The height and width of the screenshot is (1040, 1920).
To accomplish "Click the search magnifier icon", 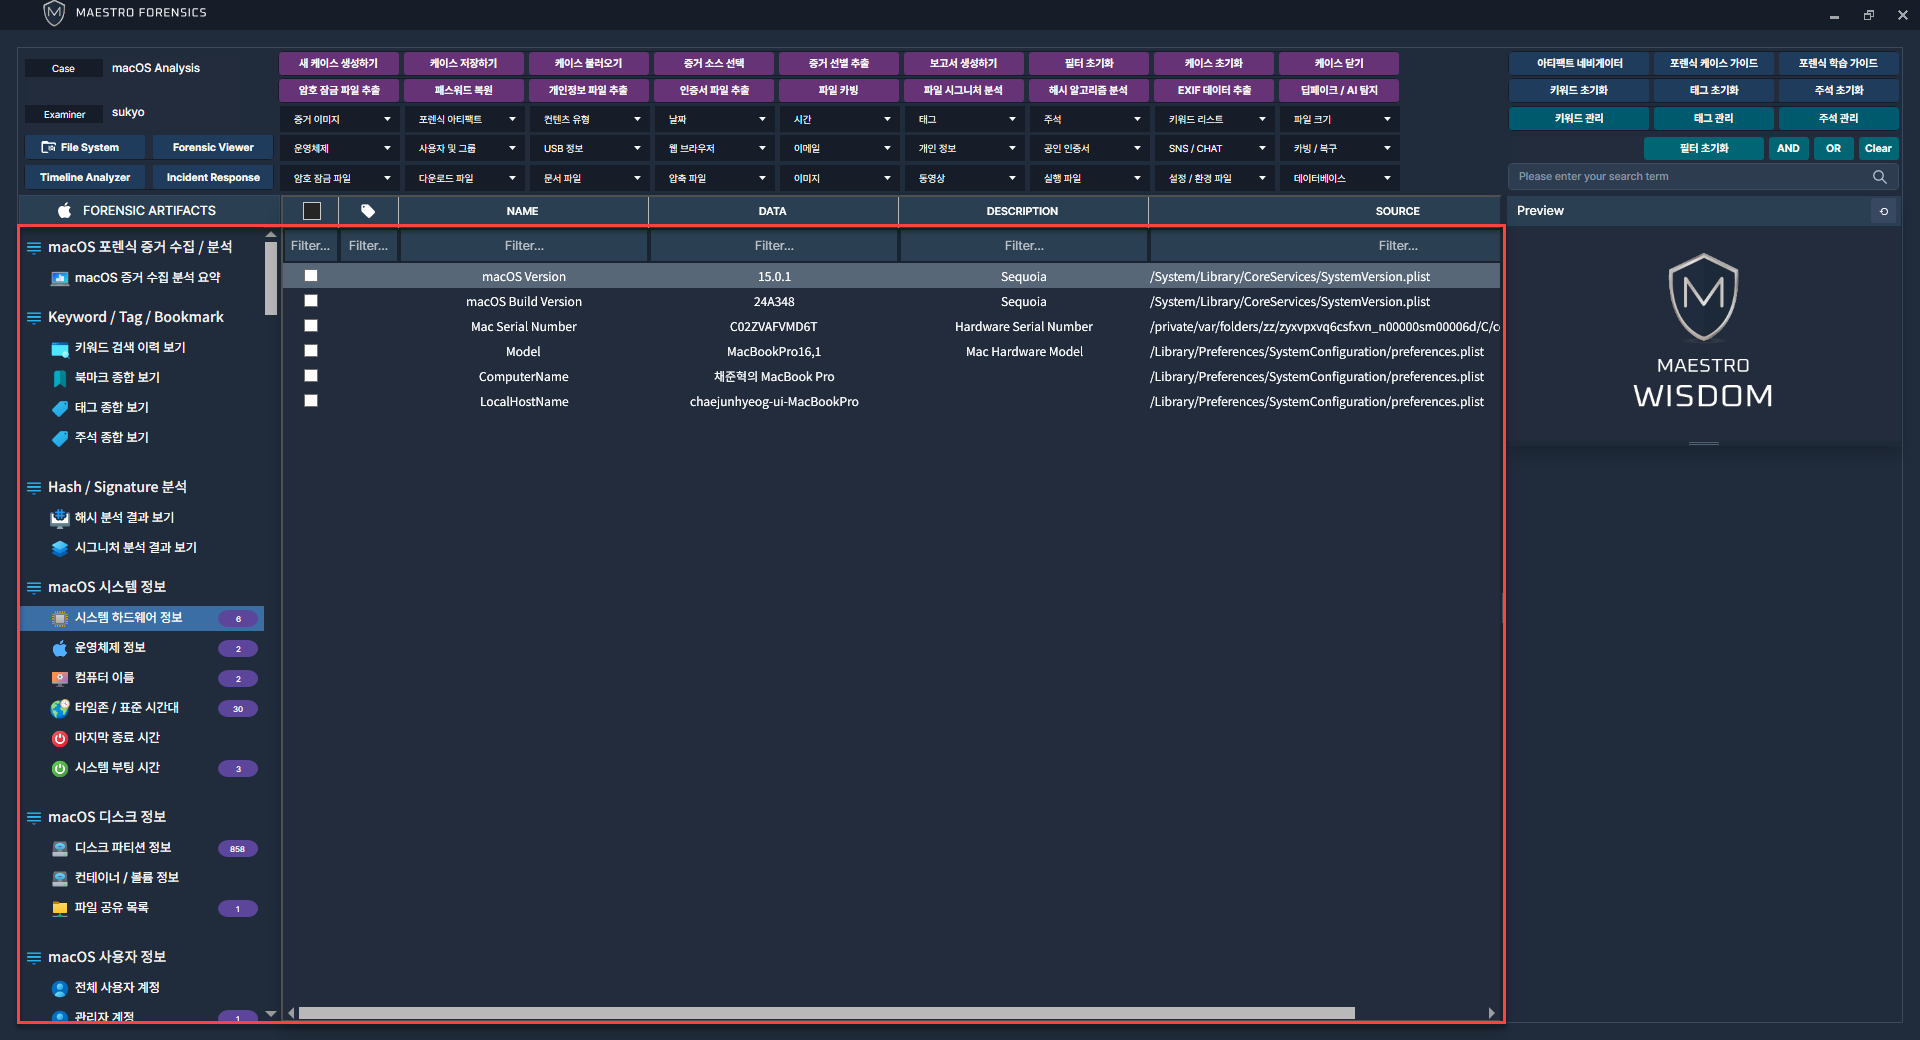I will [1879, 177].
